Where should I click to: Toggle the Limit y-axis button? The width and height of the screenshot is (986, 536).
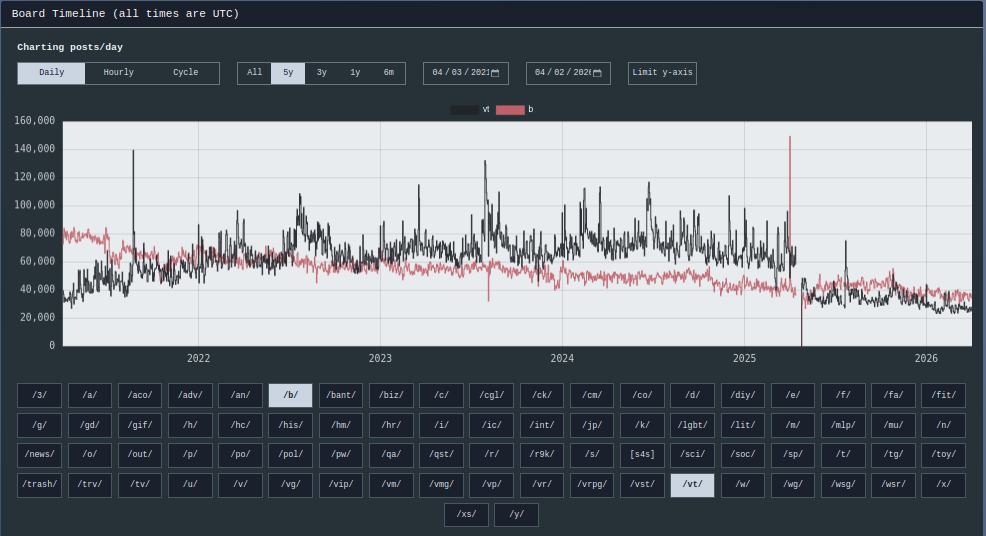click(662, 73)
